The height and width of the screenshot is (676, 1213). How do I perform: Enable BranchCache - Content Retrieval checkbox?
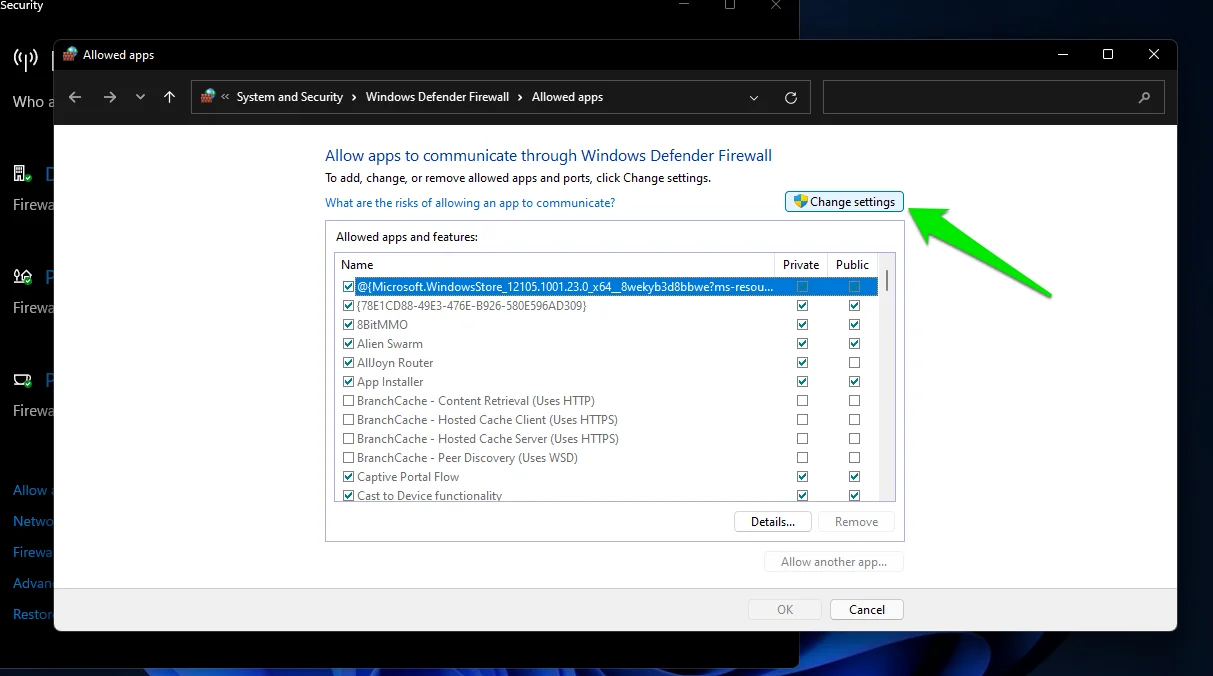[x=348, y=401]
